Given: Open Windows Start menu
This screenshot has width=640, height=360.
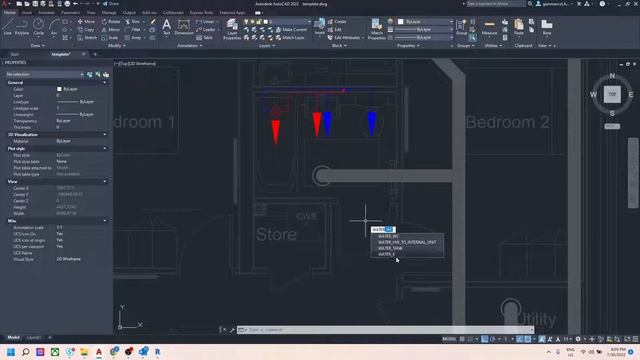Looking at the screenshot, I should tap(11, 352).
